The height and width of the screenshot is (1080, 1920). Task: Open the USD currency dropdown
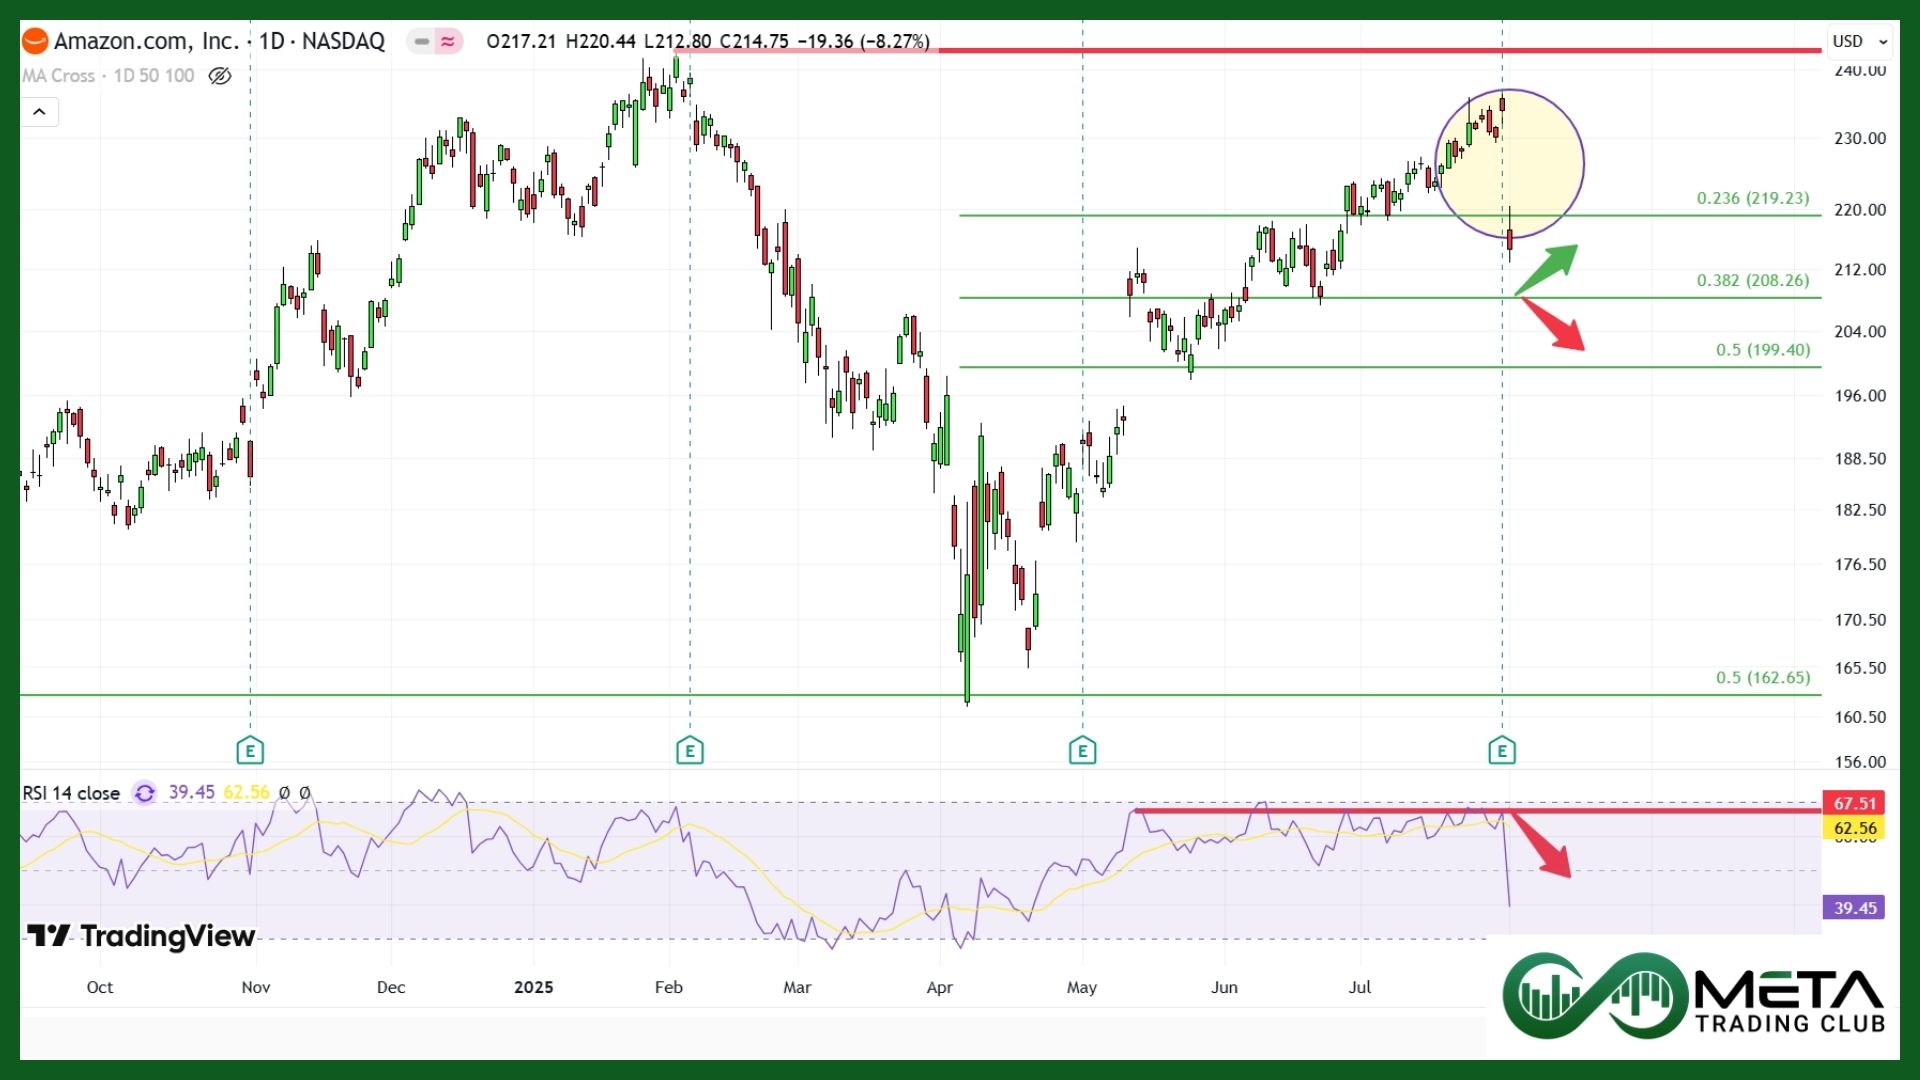coord(1859,41)
